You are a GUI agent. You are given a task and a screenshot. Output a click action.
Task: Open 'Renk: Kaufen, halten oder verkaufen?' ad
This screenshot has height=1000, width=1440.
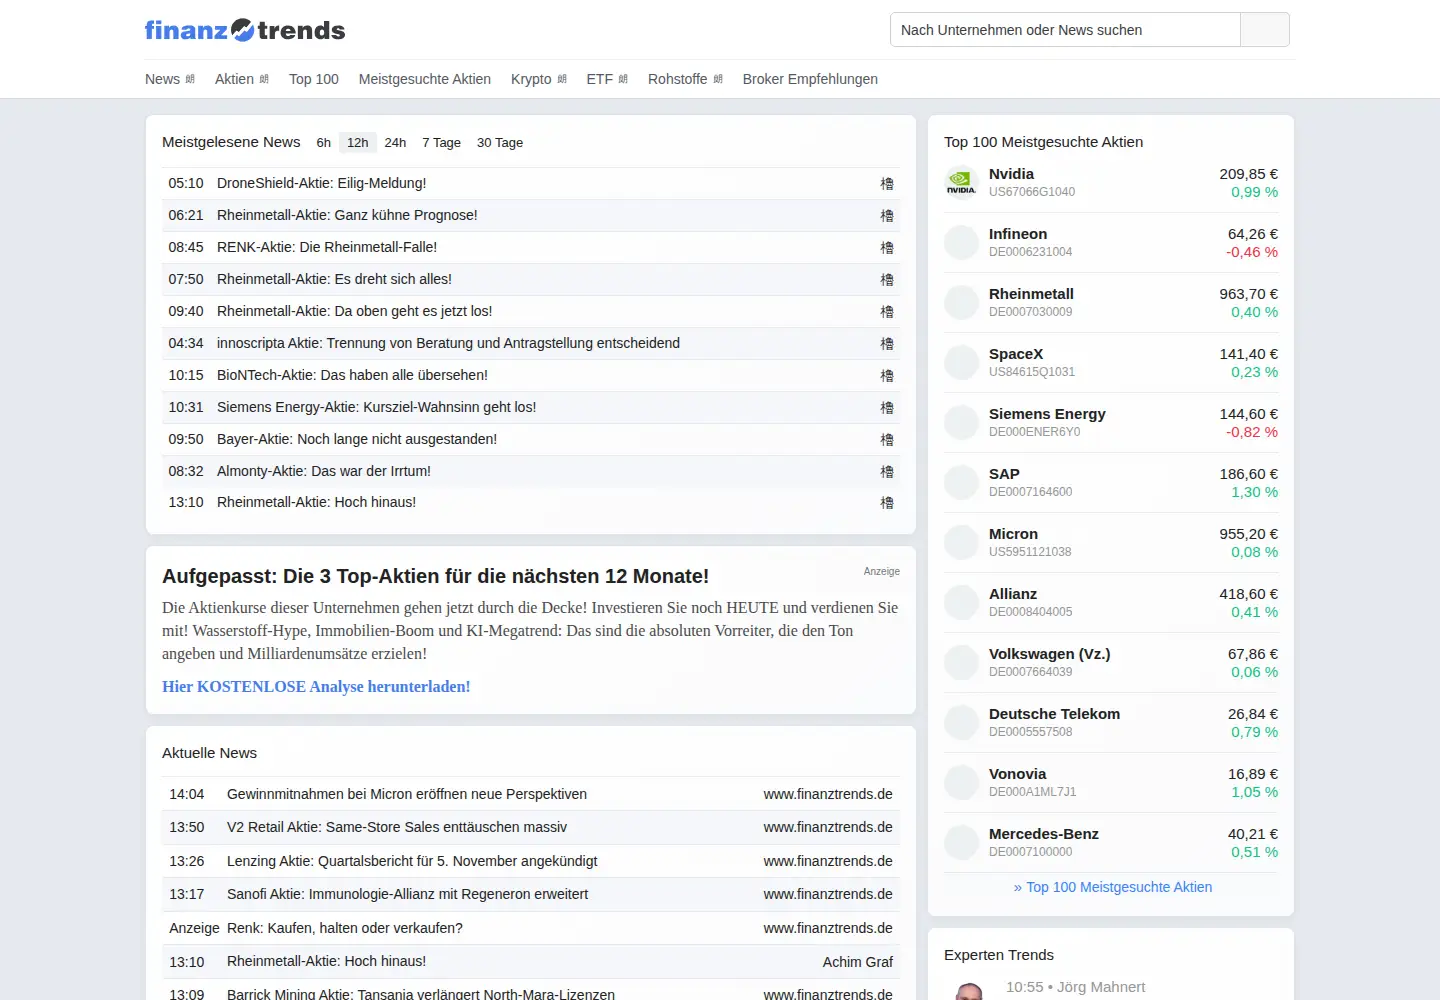coord(345,928)
